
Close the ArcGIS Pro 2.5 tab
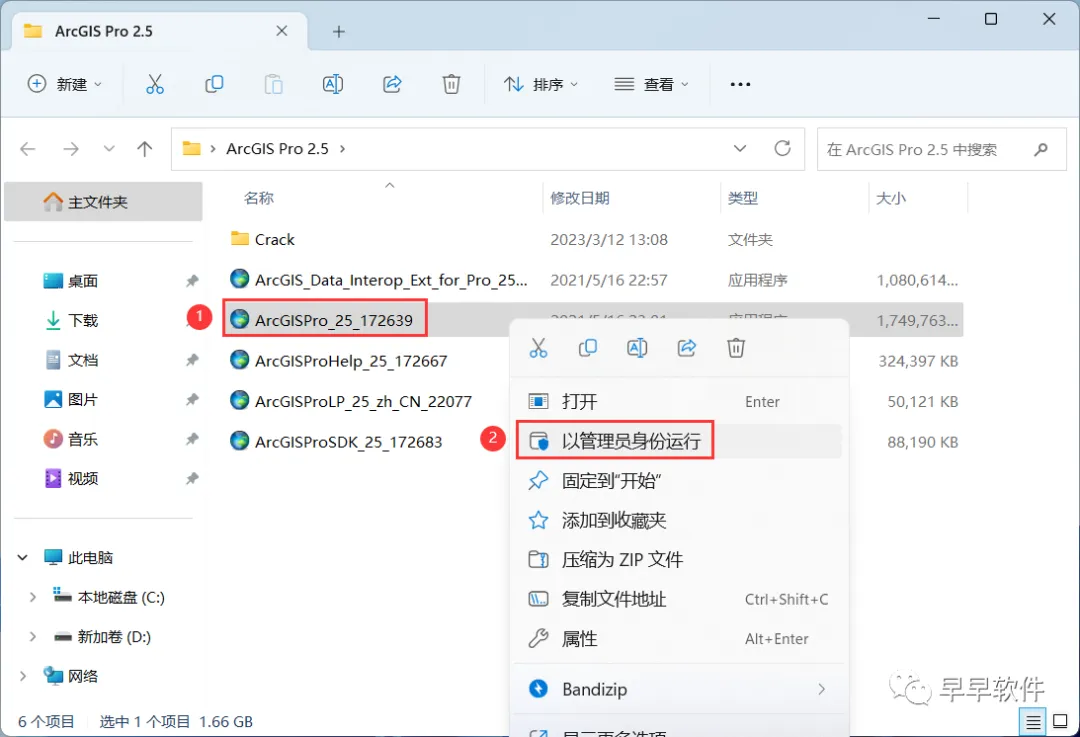click(282, 31)
